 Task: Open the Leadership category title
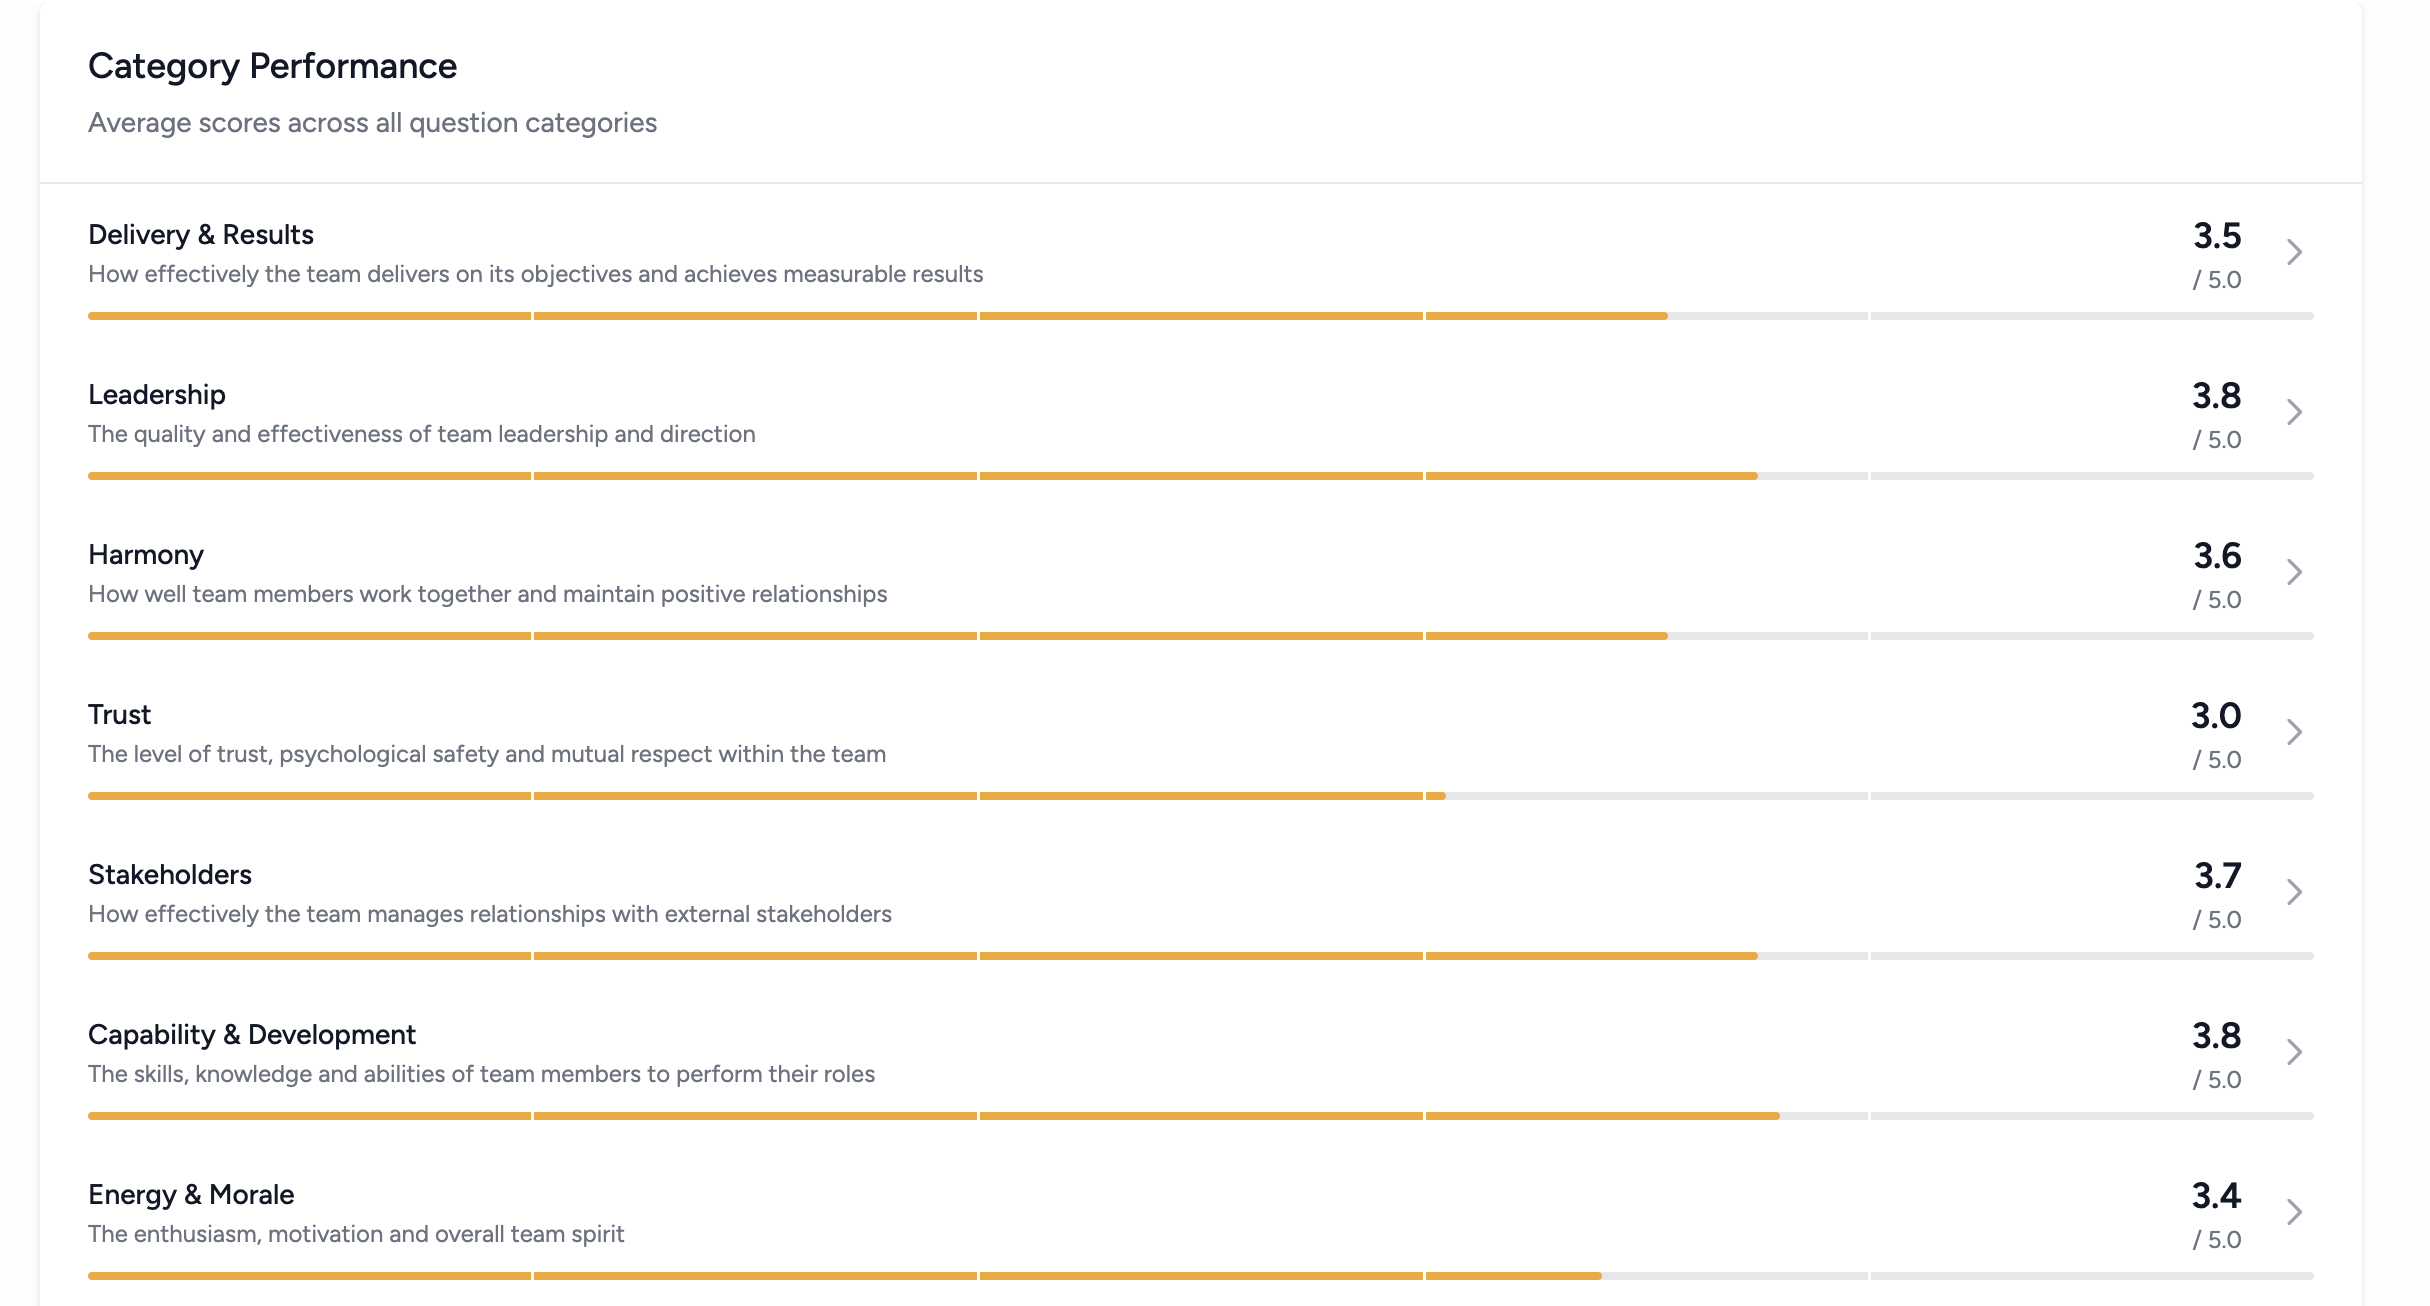tap(157, 395)
